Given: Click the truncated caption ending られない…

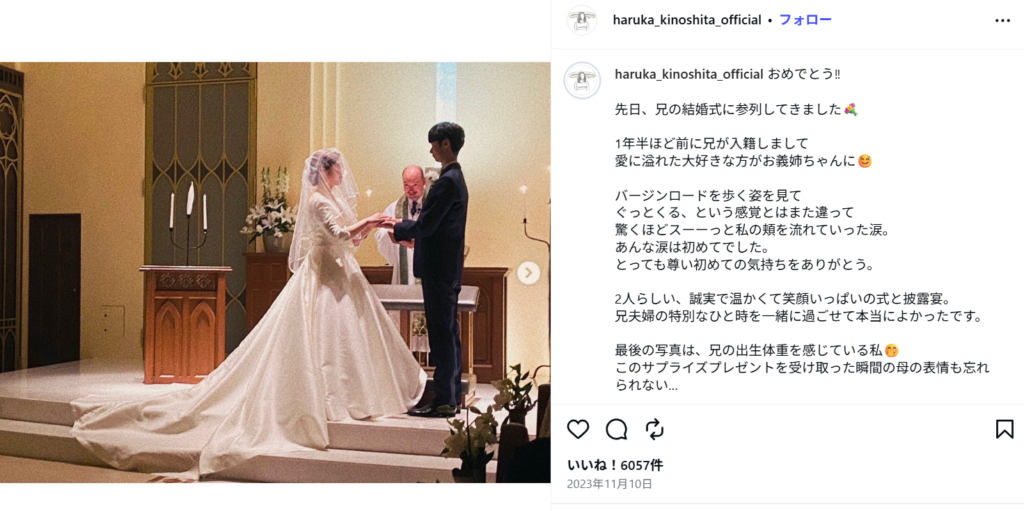Looking at the screenshot, I should click(647, 386).
